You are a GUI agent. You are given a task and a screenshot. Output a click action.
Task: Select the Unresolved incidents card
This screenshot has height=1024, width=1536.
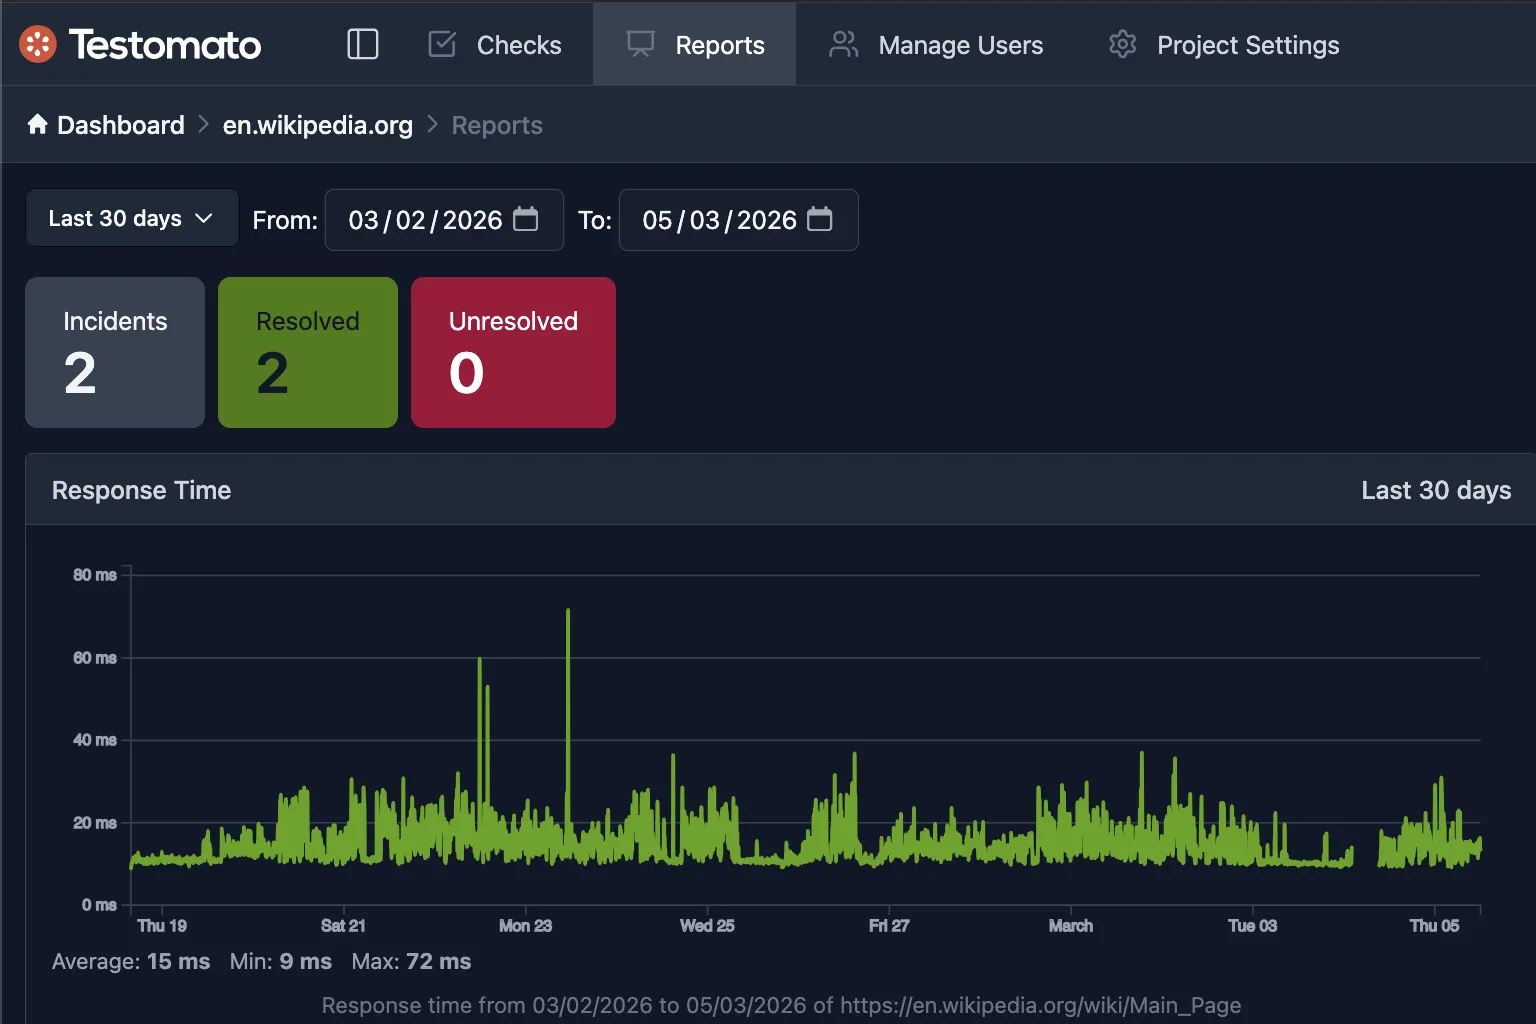point(513,352)
